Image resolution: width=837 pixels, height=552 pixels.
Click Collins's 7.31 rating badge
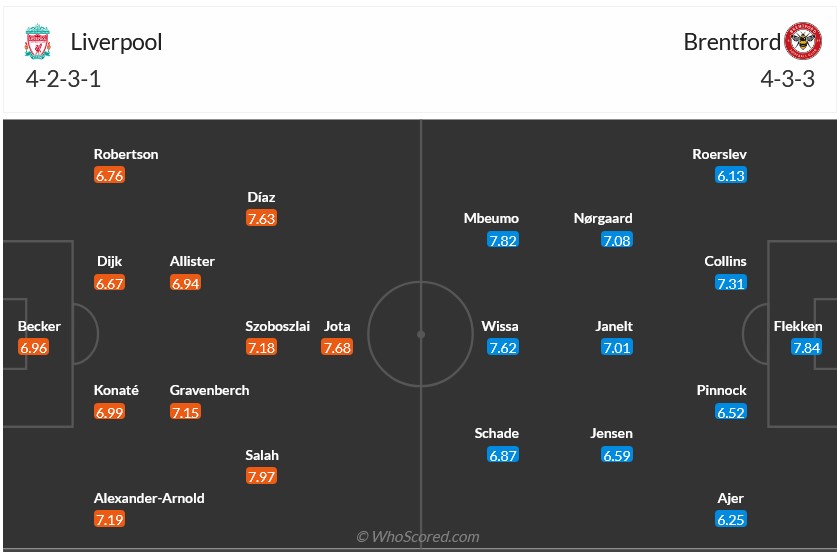(731, 283)
